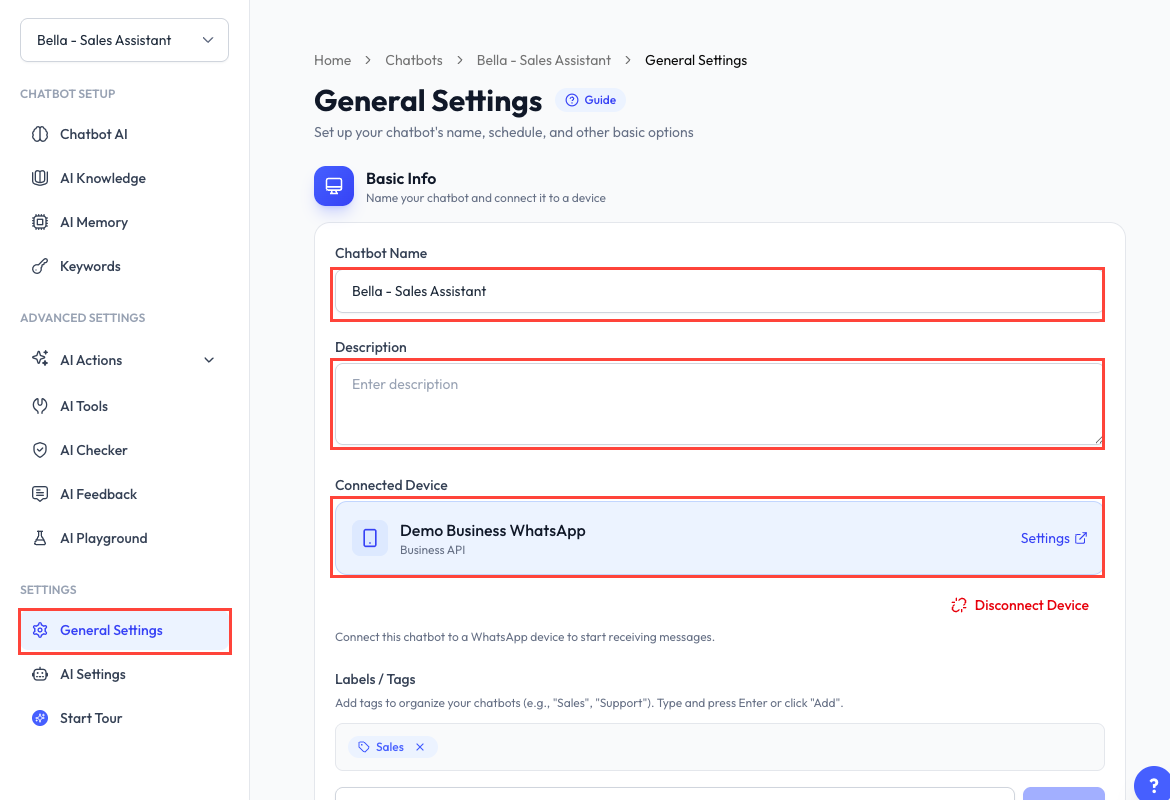This screenshot has width=1170, height=800.
Task: Open AI Checker label in sidebar
Action: pos(93,450)
